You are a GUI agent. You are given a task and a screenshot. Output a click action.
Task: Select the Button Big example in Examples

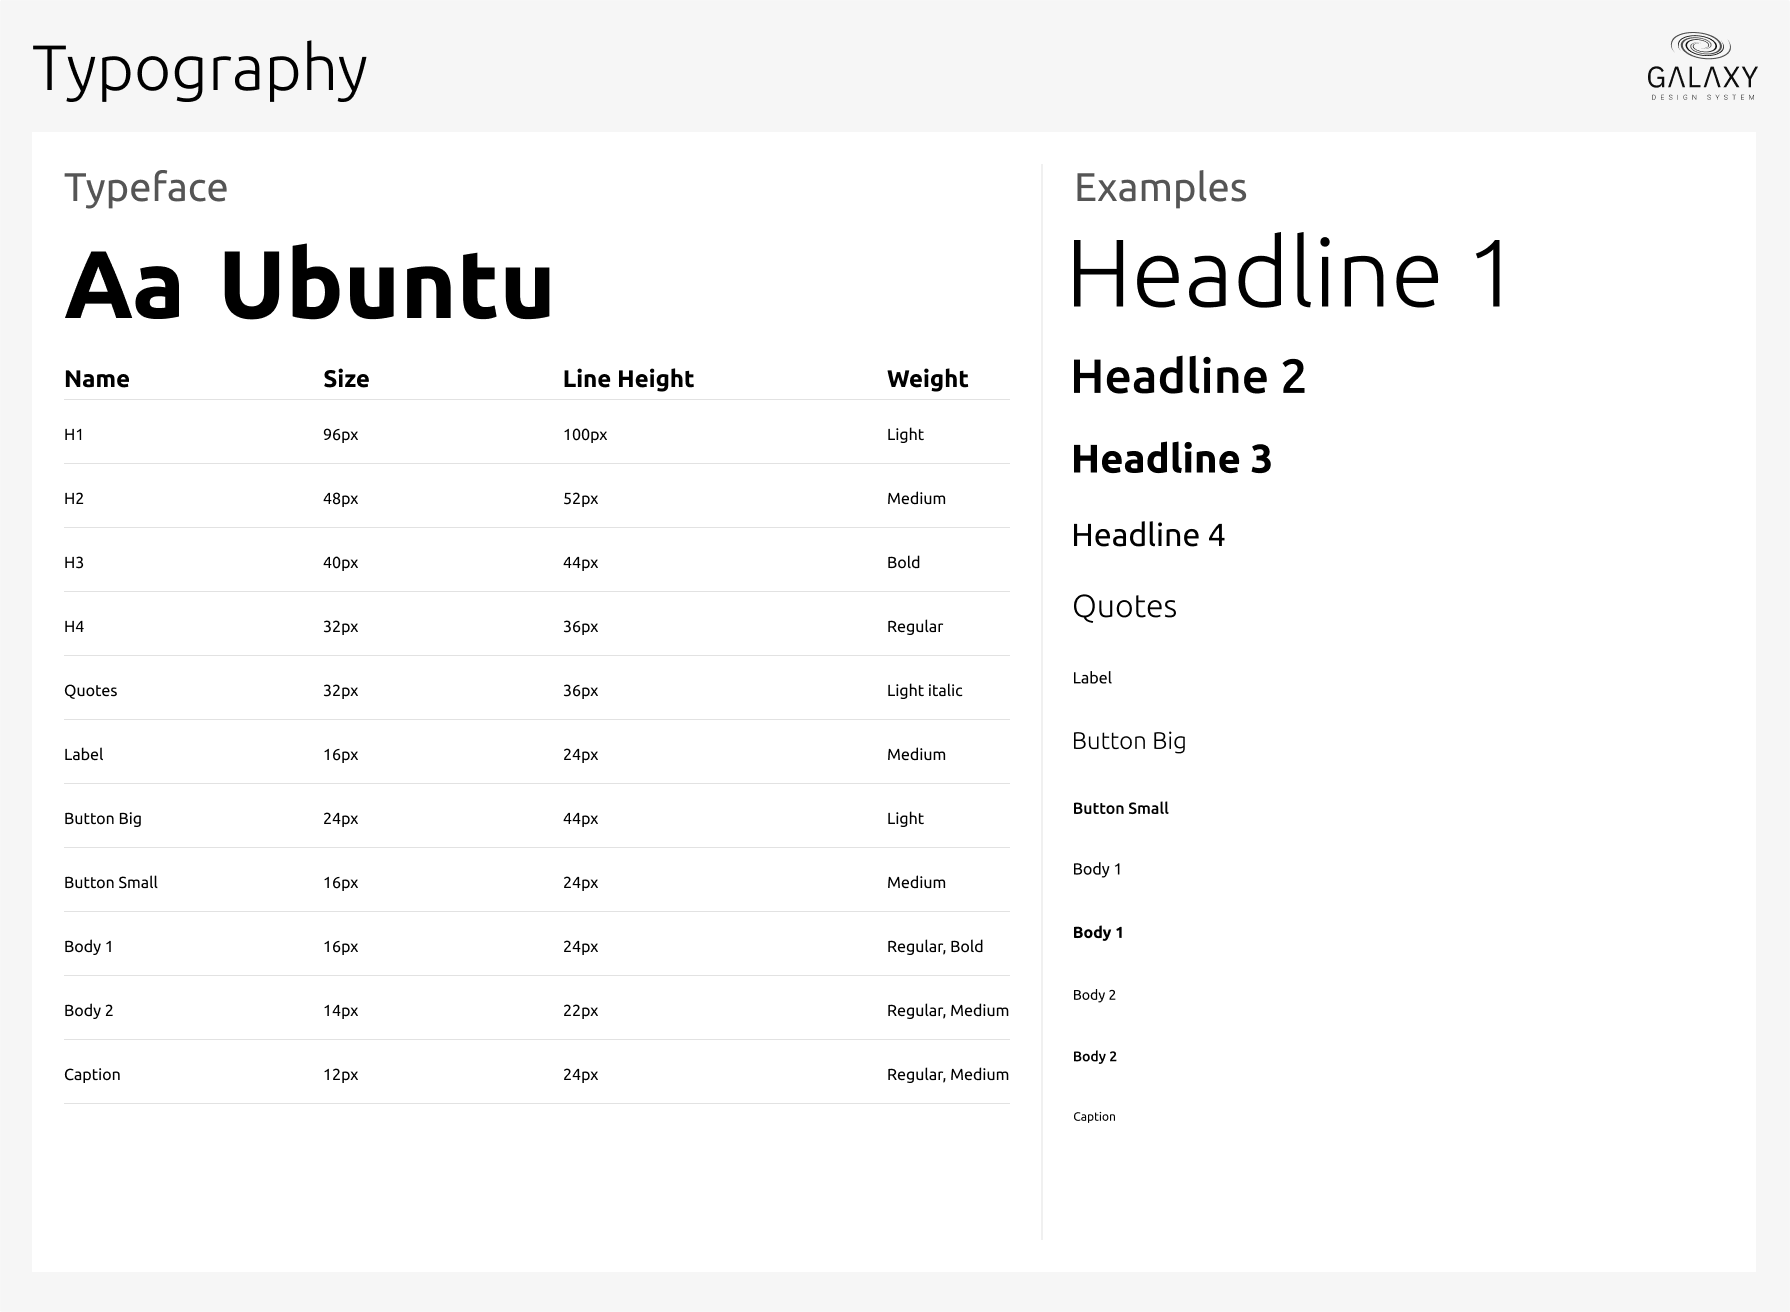1129,741
